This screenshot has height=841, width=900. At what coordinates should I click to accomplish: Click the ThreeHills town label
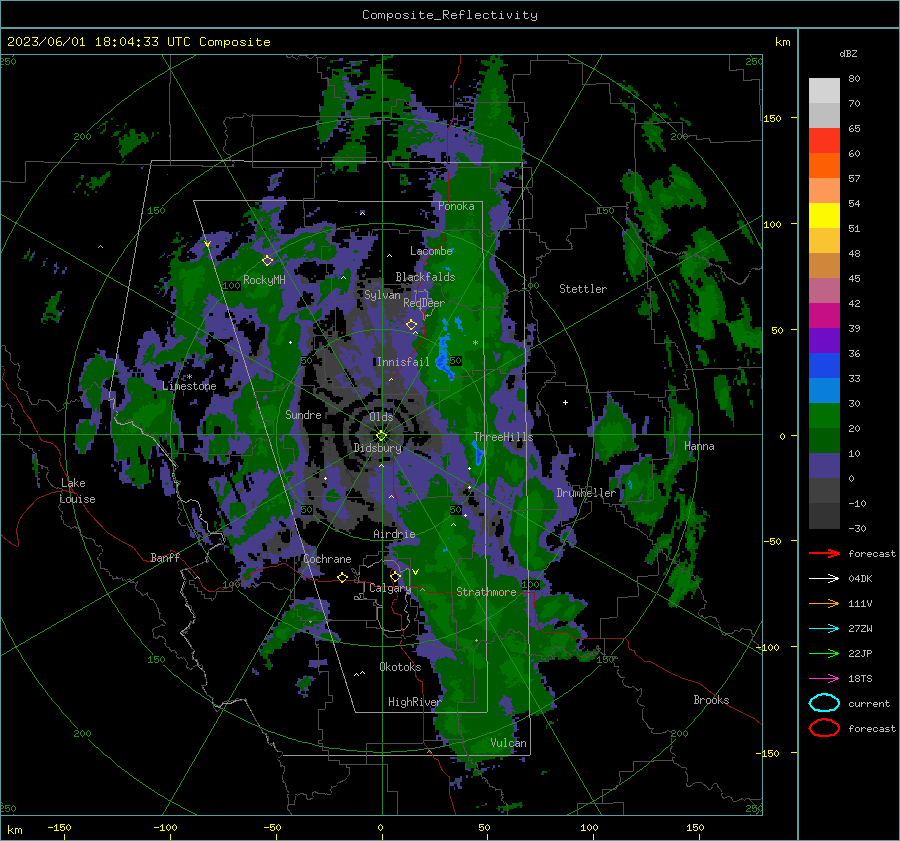[x=503, y=437]
